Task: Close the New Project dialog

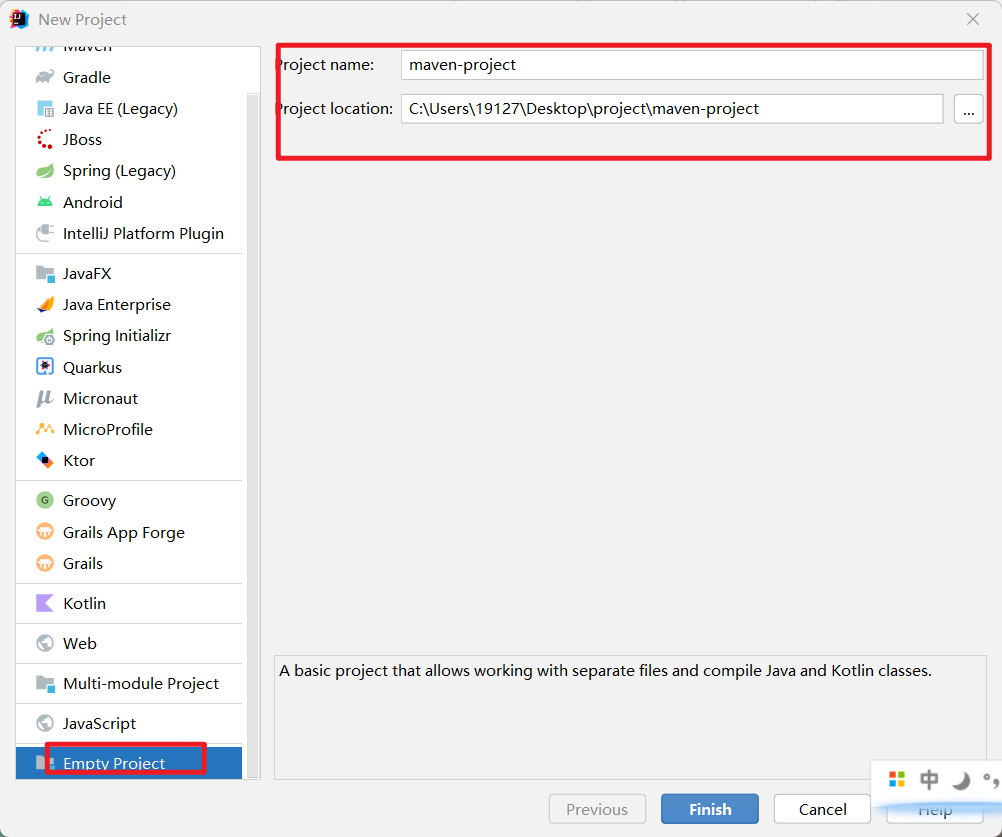Action: (973, 19)
